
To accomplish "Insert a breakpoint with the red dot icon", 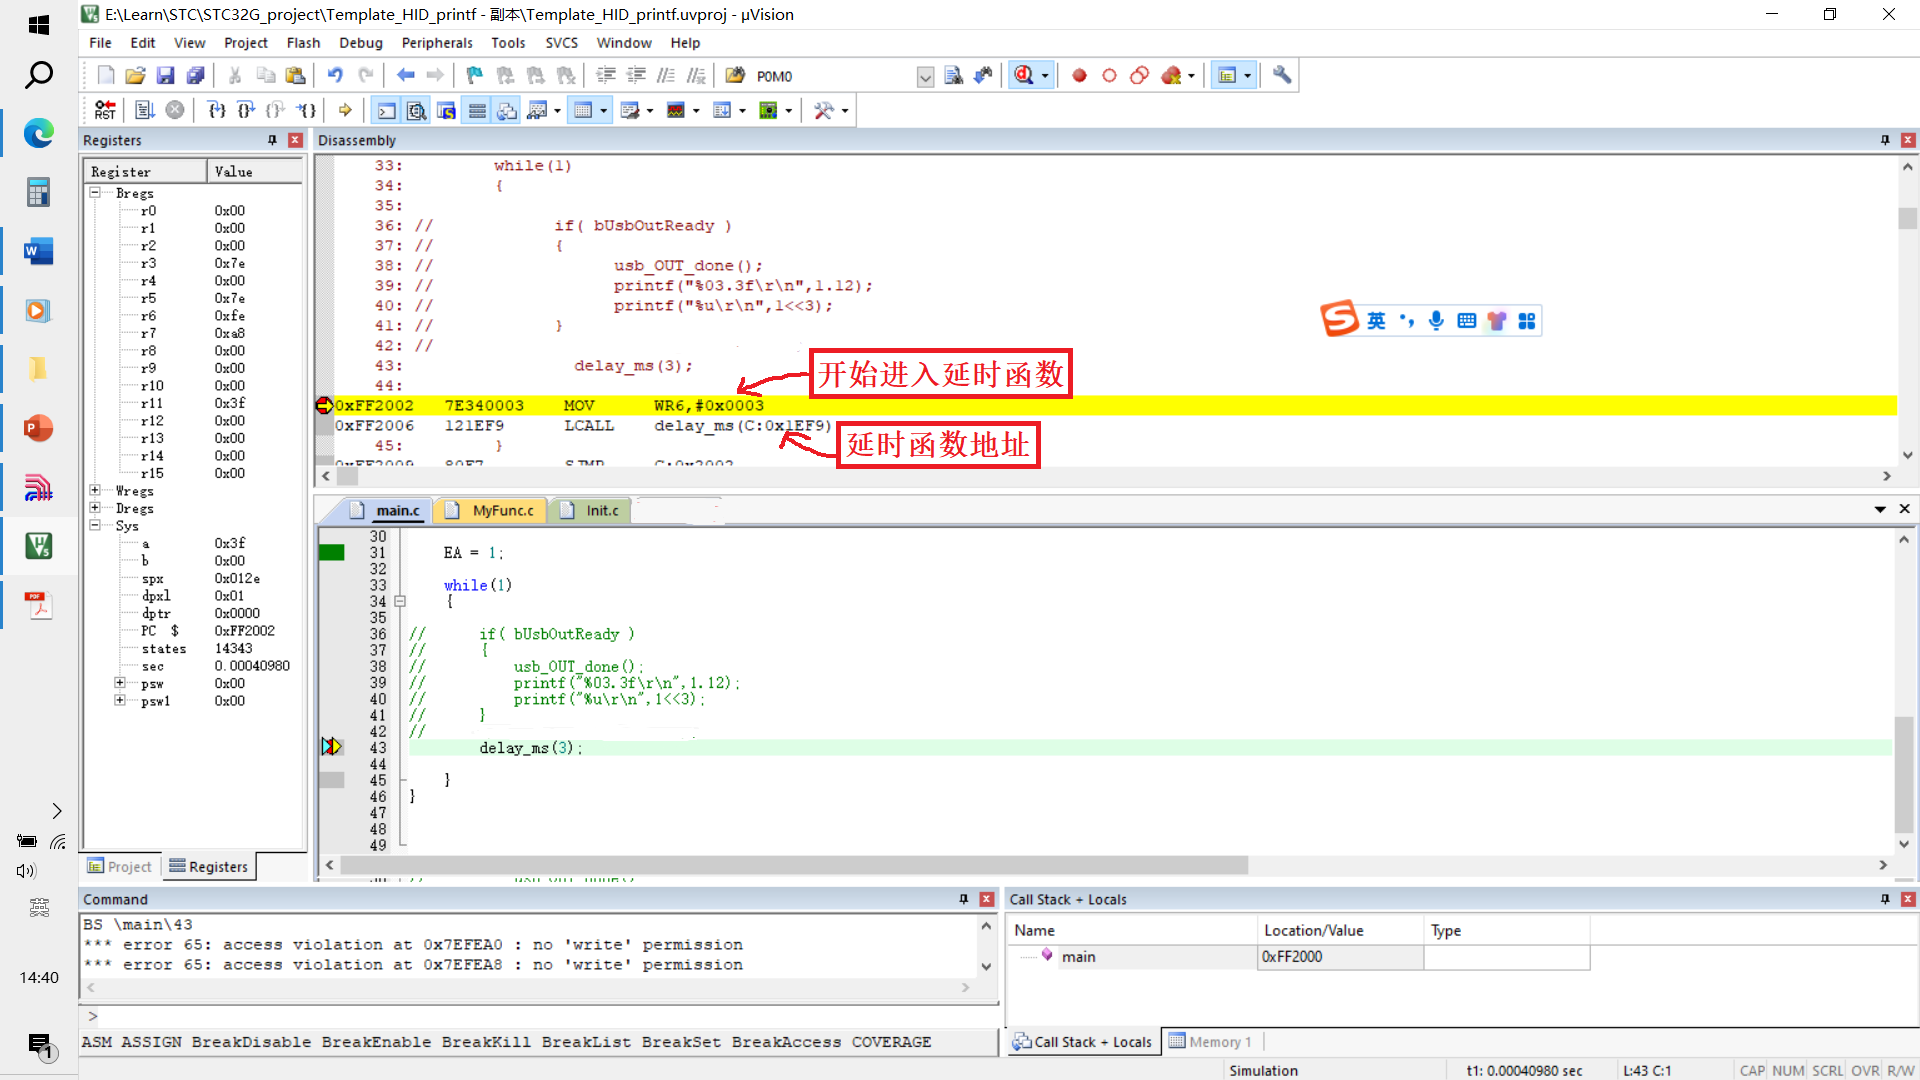I will point(1079,75).
